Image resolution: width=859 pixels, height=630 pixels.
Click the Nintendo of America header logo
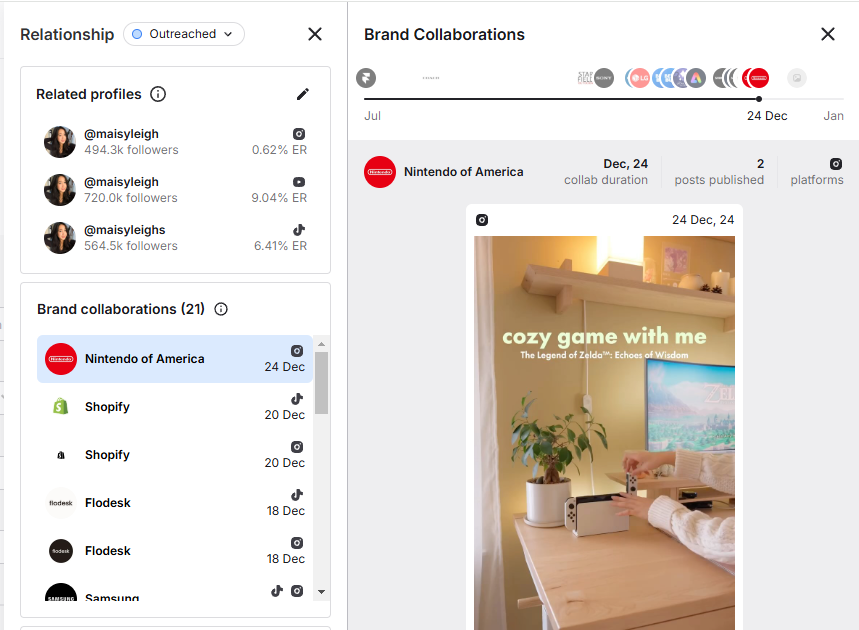[380, 172]
